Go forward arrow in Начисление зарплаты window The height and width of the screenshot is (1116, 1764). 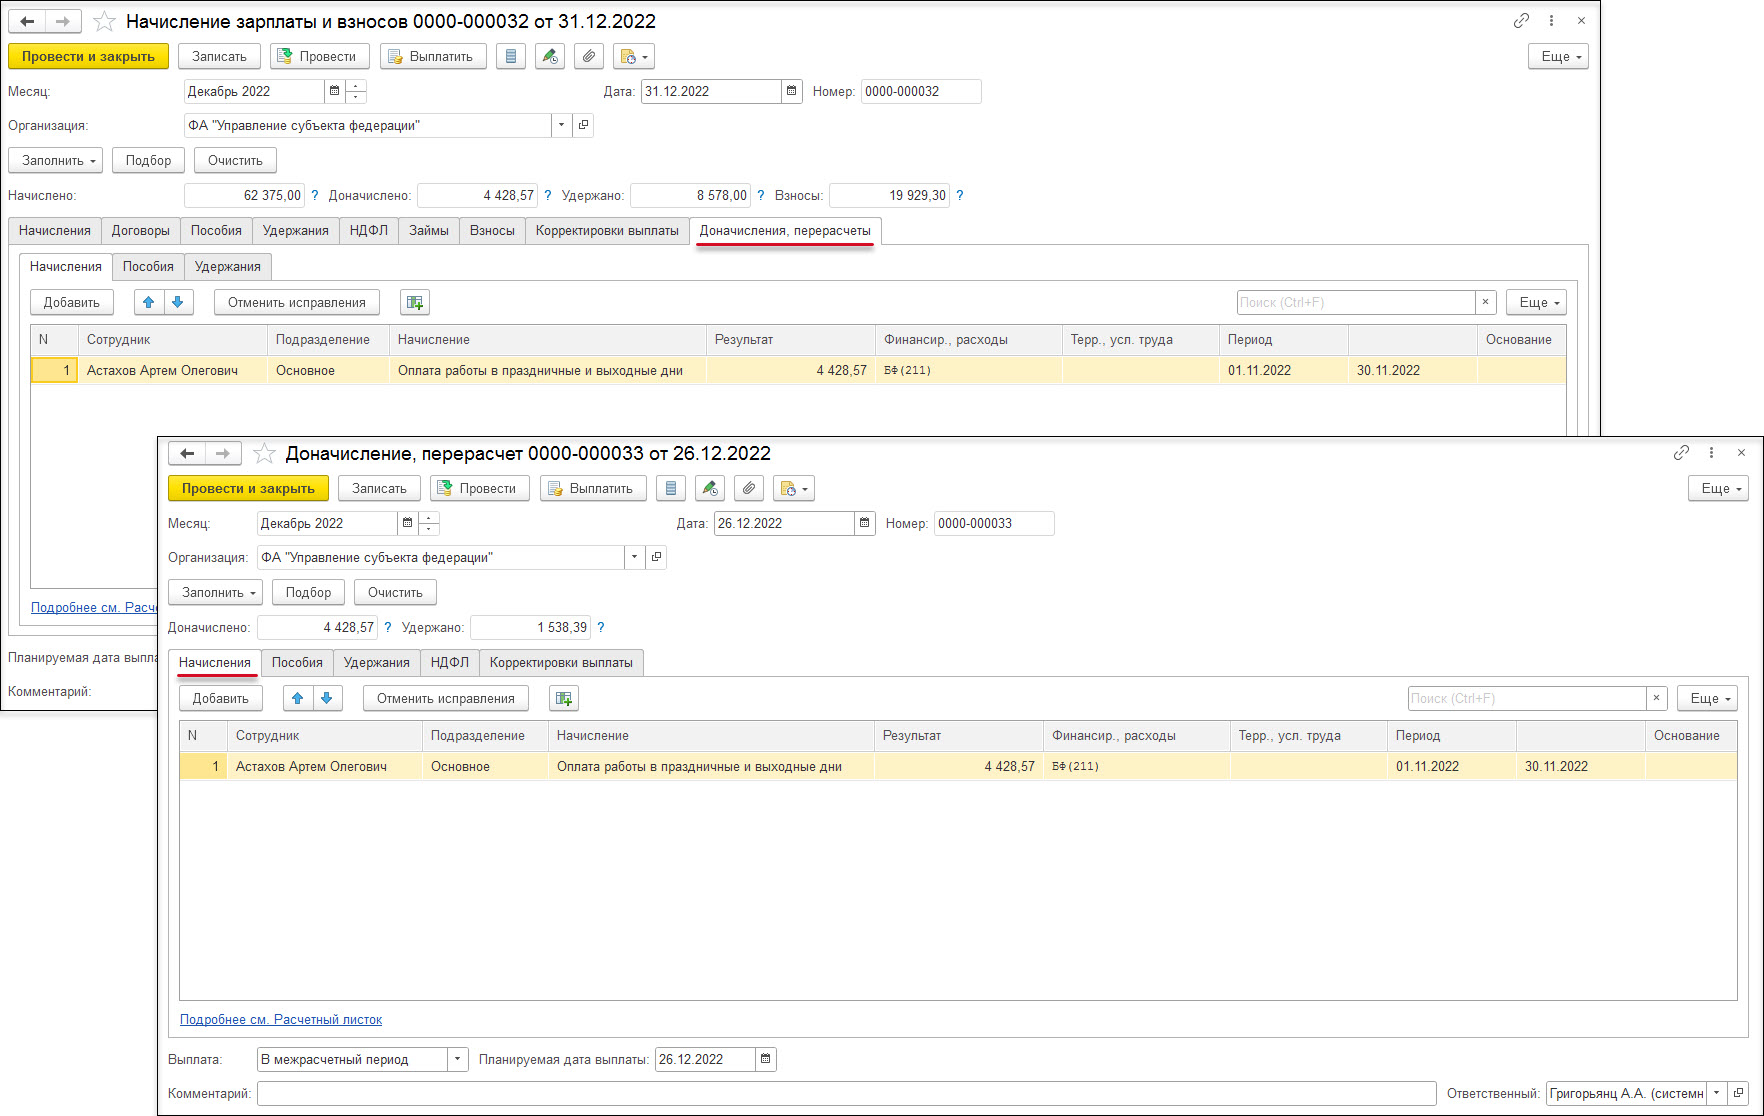click(x=62, y=21)
